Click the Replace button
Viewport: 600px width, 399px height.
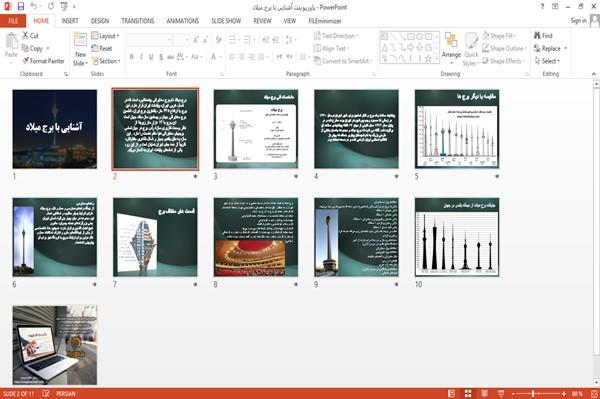550,49
